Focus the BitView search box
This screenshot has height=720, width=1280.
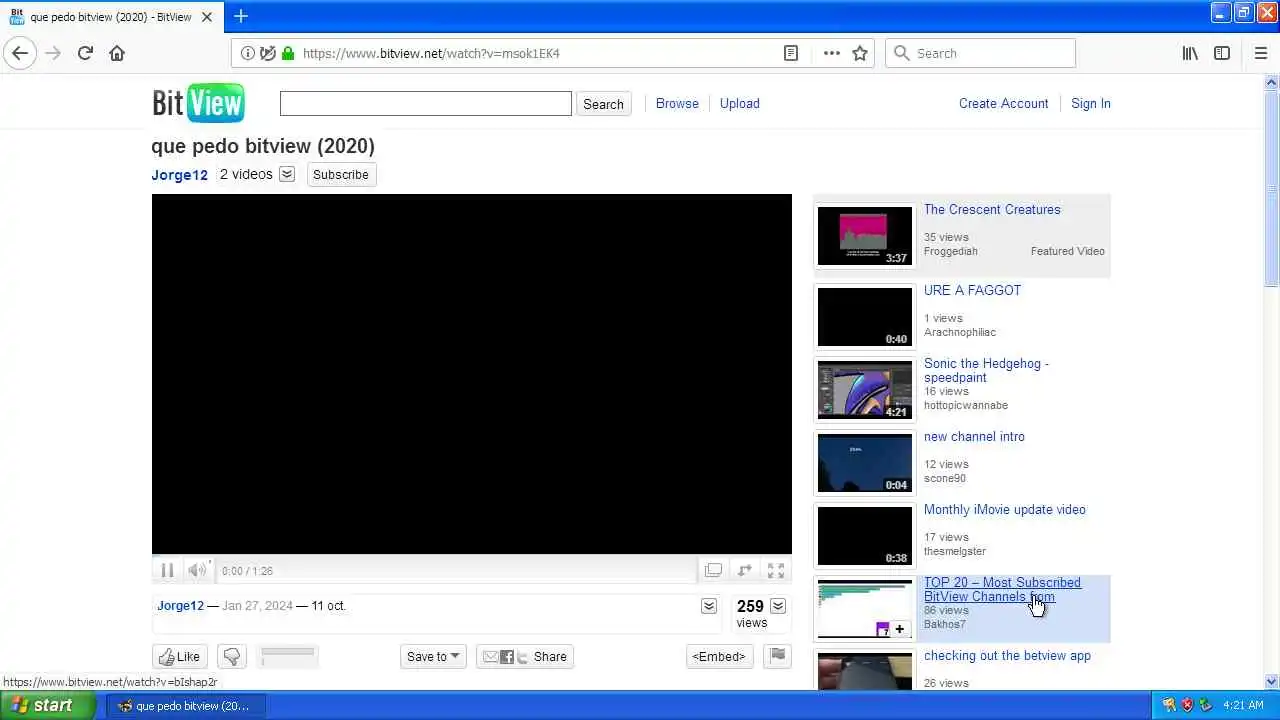click(x=426, y=103)
